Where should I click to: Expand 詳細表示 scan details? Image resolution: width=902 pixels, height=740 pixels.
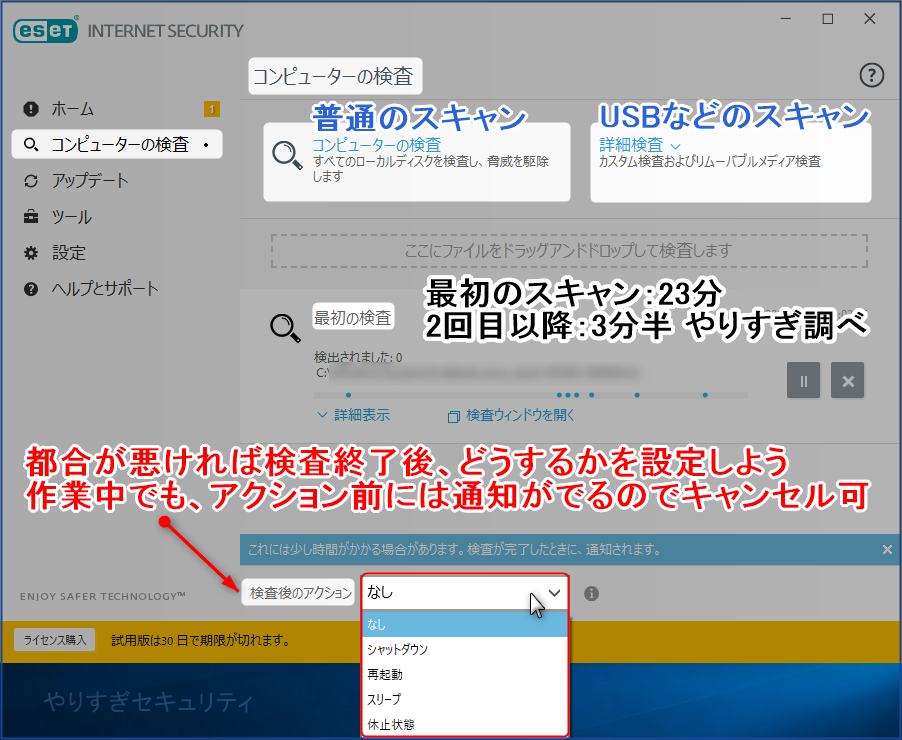[x=354, y=415]
